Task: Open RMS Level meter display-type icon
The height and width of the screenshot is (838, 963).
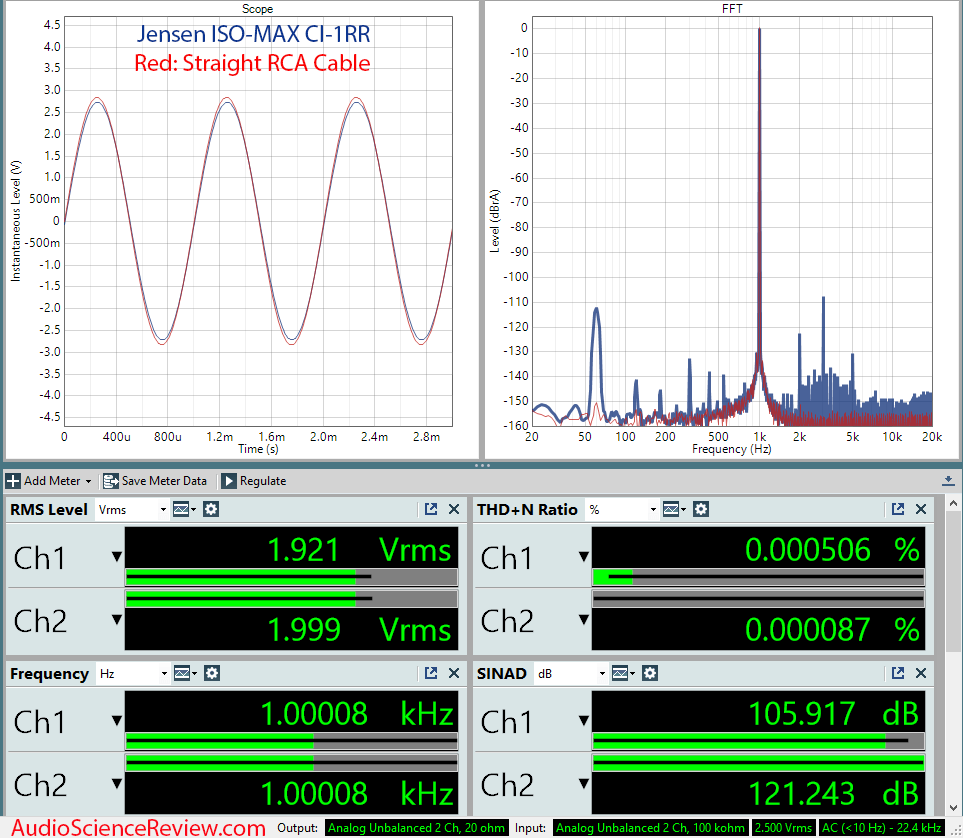Action: point(184,509)
